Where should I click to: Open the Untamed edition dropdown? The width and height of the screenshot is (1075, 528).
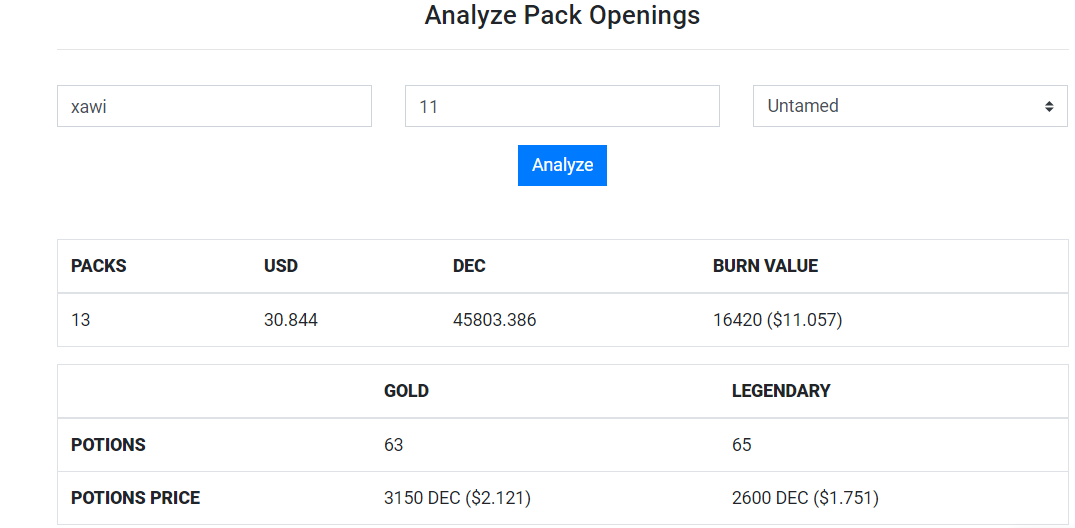(910, 106)
